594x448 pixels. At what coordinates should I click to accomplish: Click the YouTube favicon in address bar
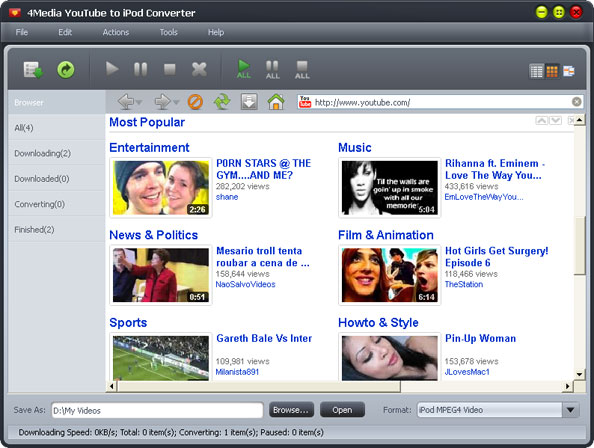(x=305, y=102)
